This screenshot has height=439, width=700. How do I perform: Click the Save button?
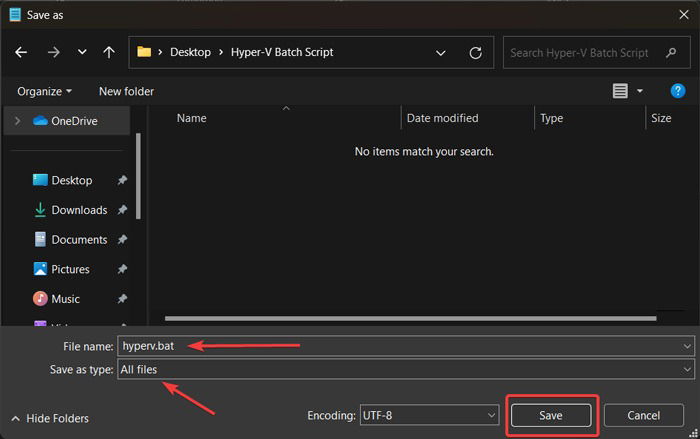pyautogui.click(x=551, y=415)
